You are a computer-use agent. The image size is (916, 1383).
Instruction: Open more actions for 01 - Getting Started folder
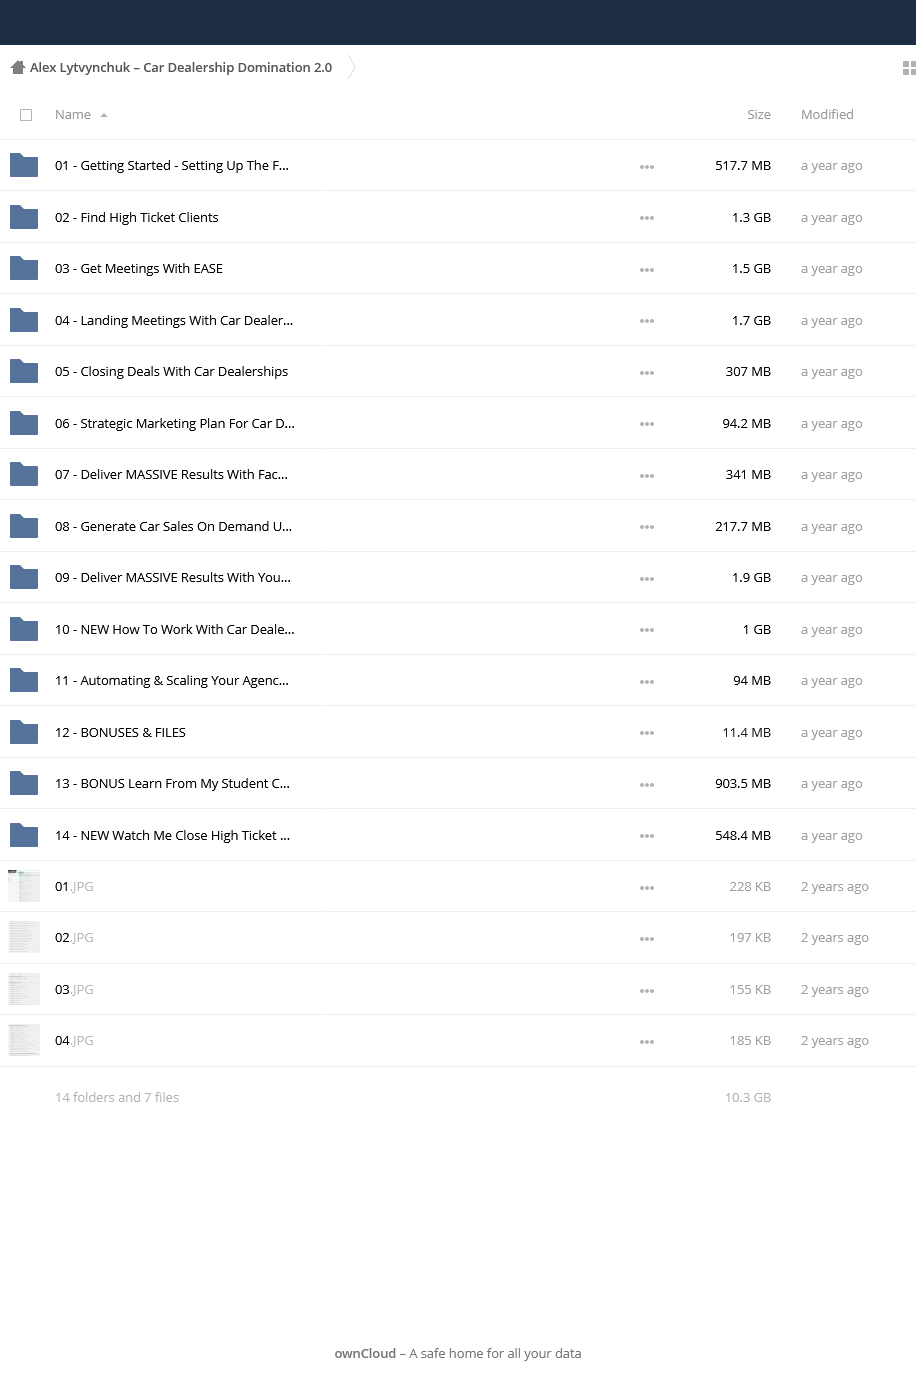pyautogui.click(x=647, y=167)
